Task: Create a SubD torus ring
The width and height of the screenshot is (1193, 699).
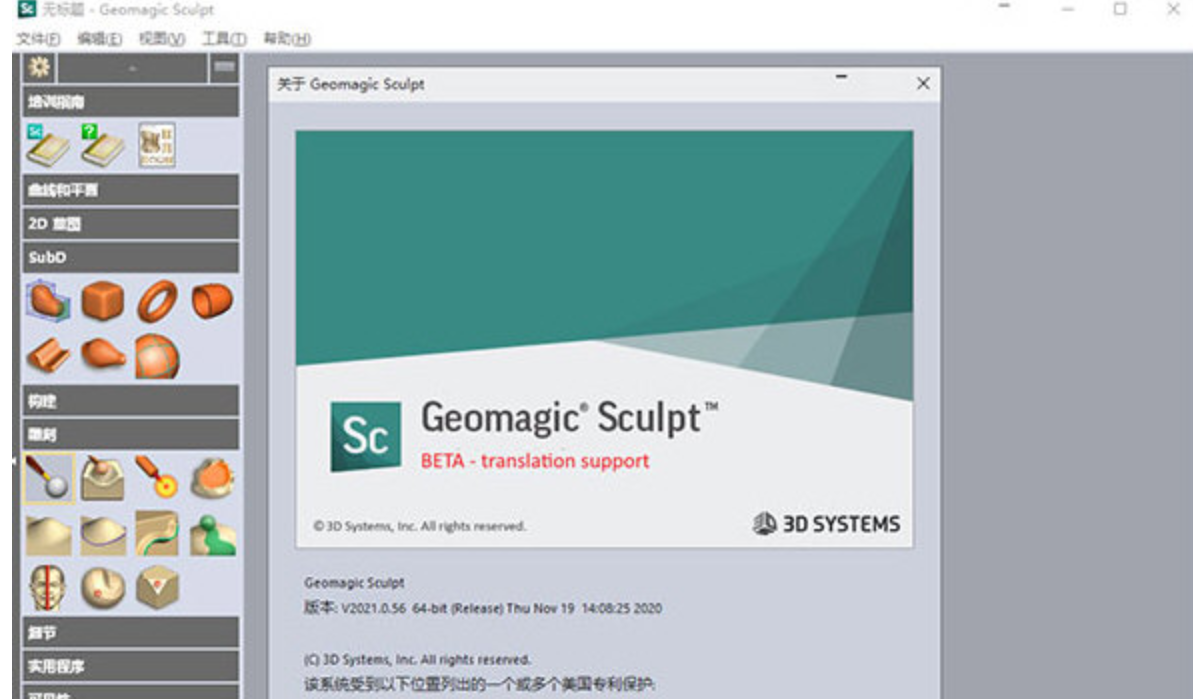Action: [157, 301]
